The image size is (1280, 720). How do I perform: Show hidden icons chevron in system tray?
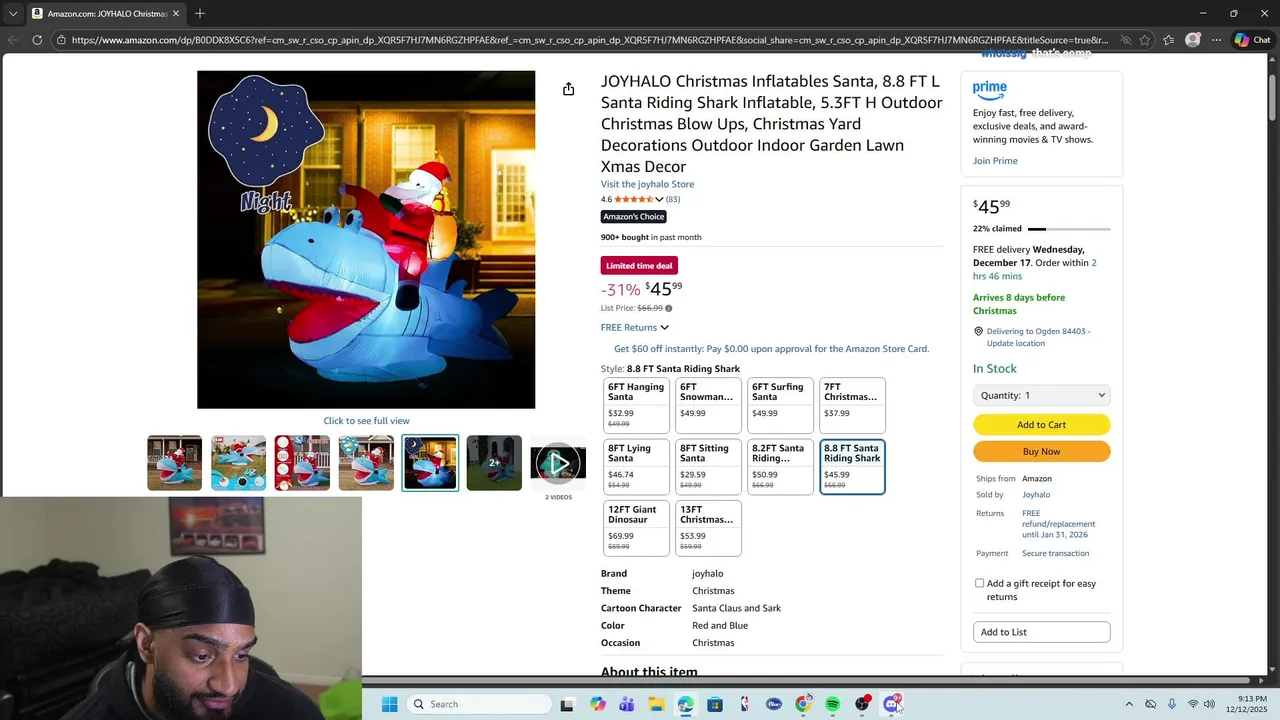point(1129,704)
